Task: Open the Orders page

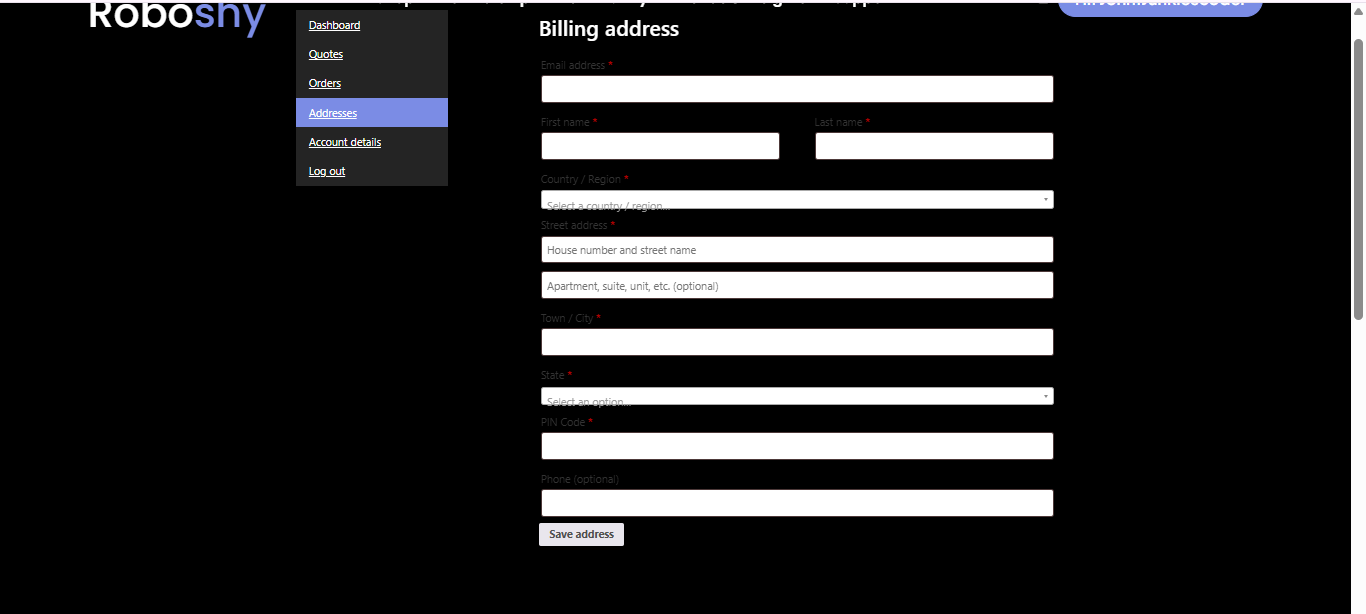Action: point(324,83)
